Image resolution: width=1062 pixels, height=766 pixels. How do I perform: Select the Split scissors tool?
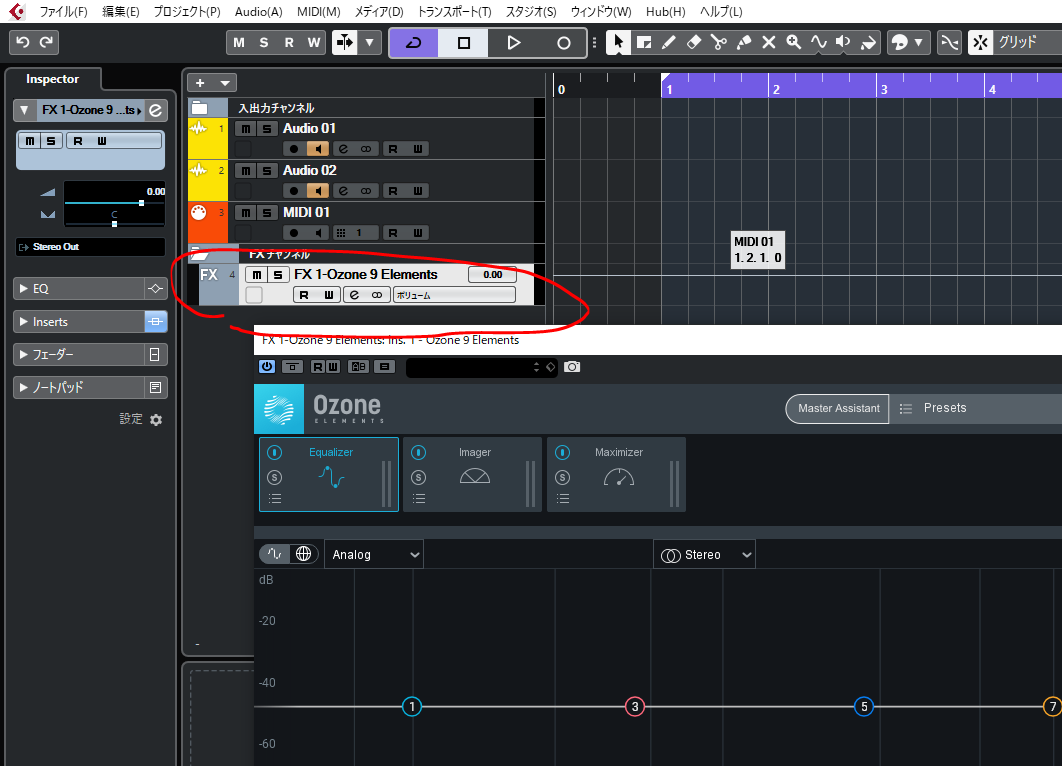pos(719,43)
